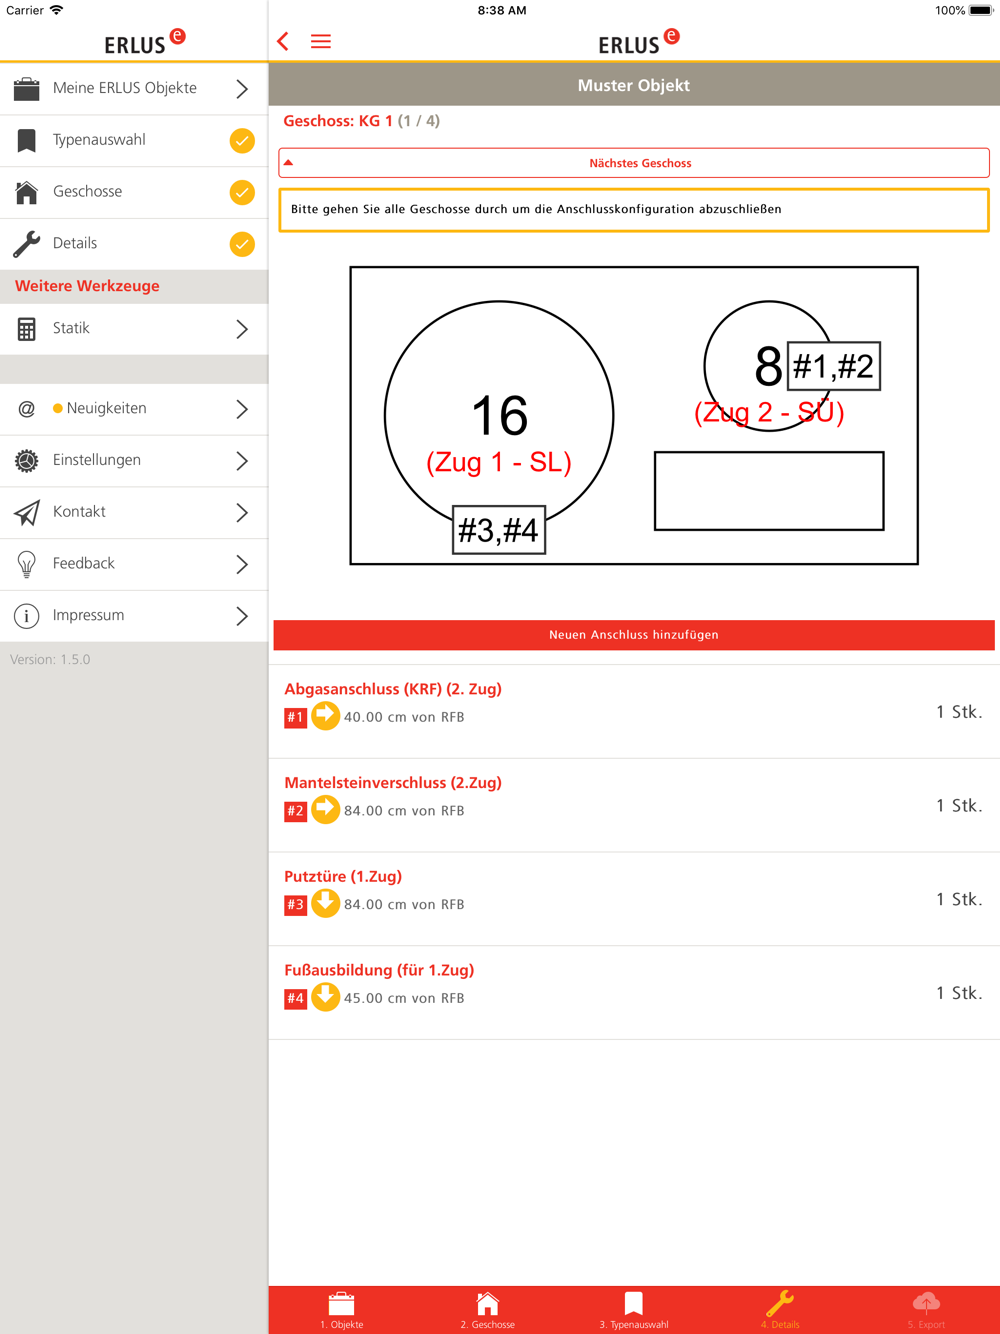Open Statik via its chevron

click(242, 329)
